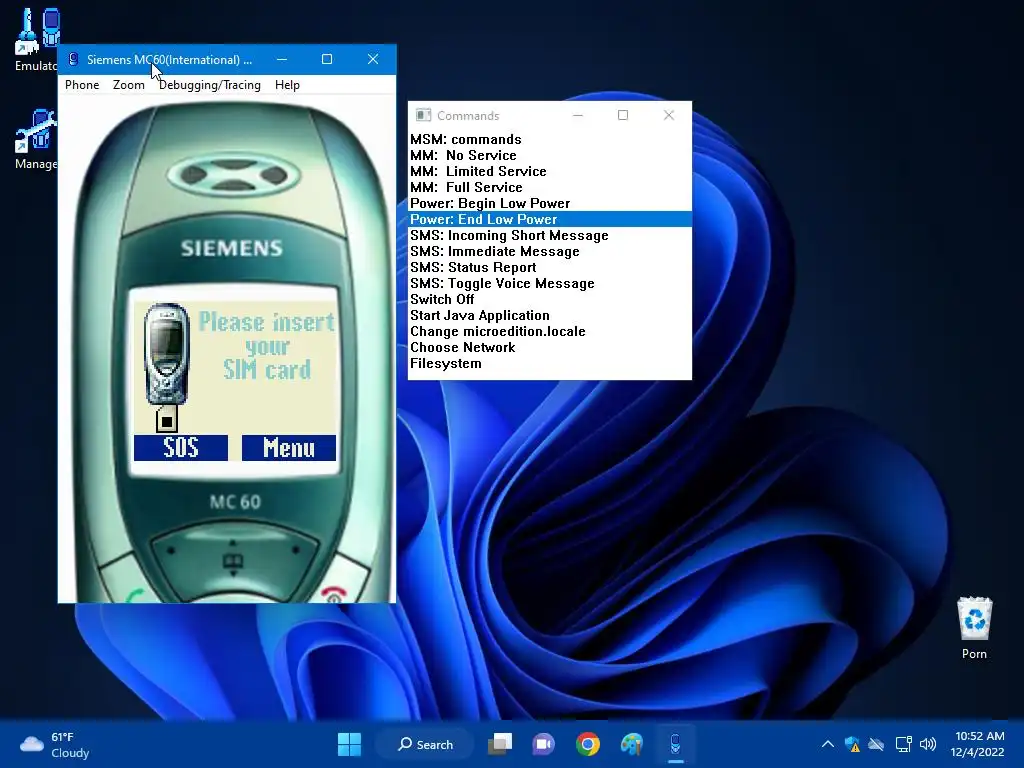Click the Commands window title icon
Viewport: 1024px width, 768px height.
[423, 115]
